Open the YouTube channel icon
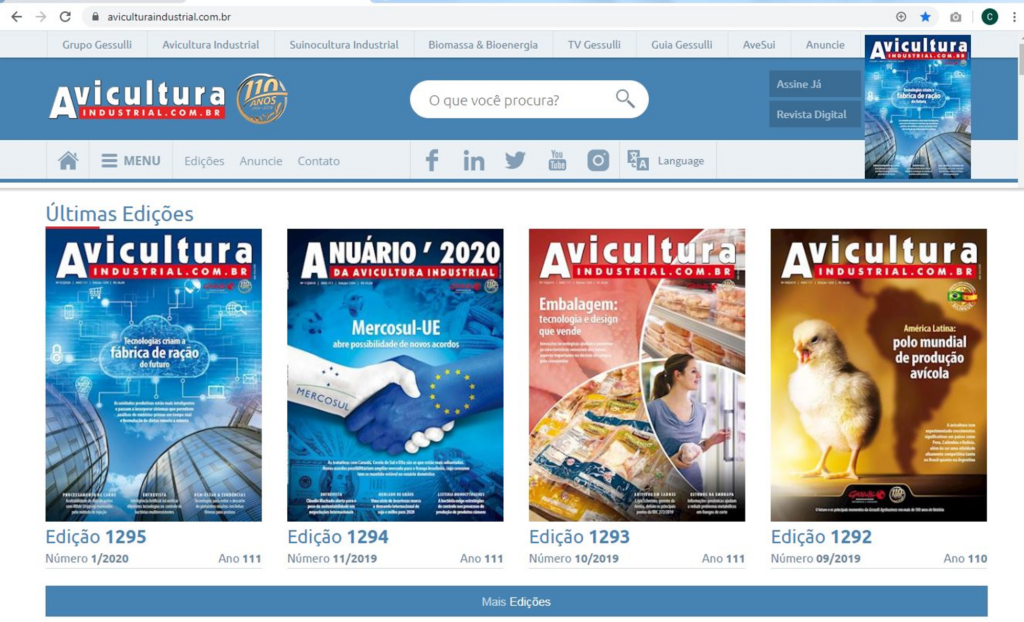 click(x=556, y=159)
